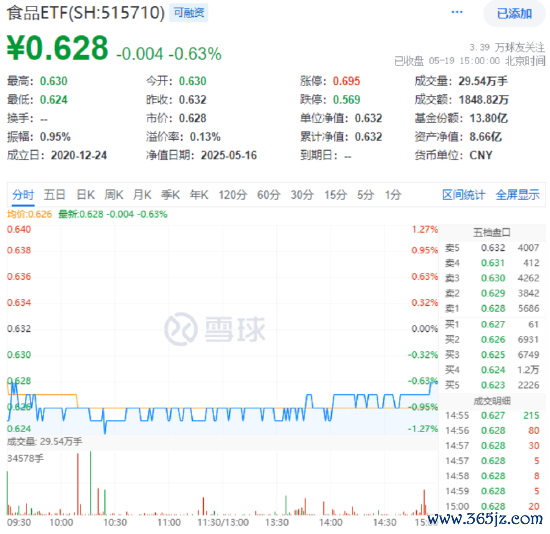Click 净值日期 2025-05-16
The image size is (550, 534).
point(229,155)
